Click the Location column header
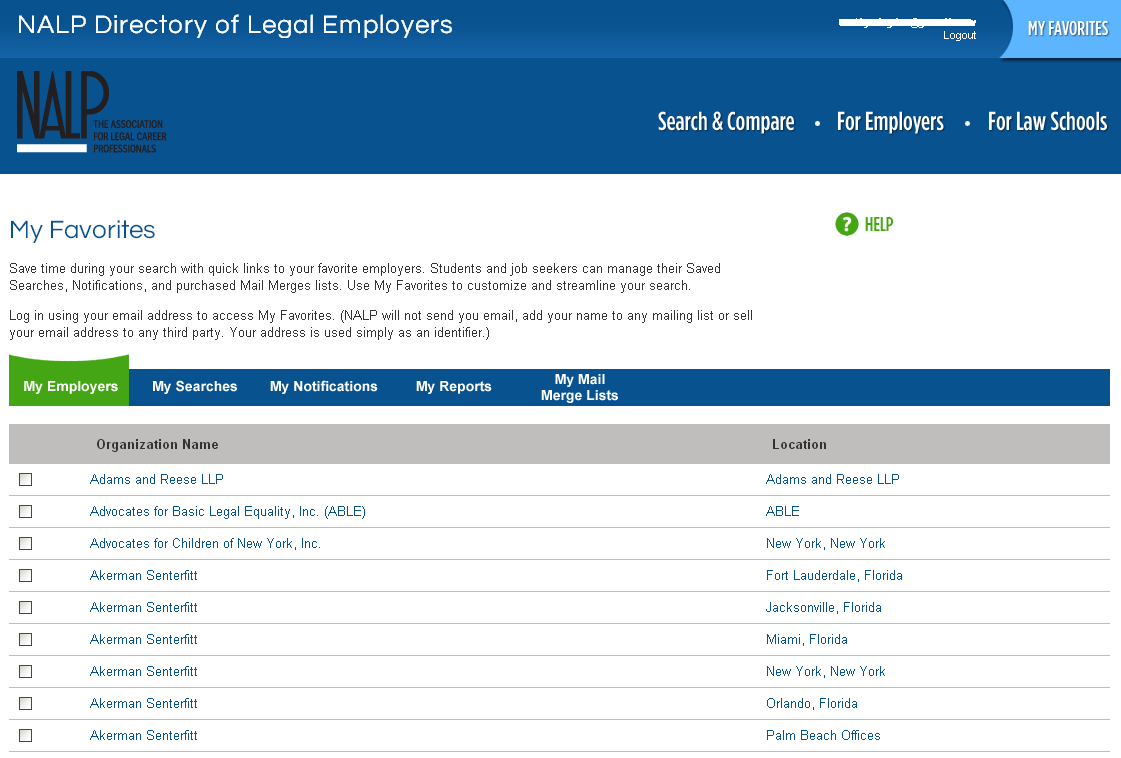This screenshot has width=1121, height=758. pyautogui.click(x=799, y=444)
